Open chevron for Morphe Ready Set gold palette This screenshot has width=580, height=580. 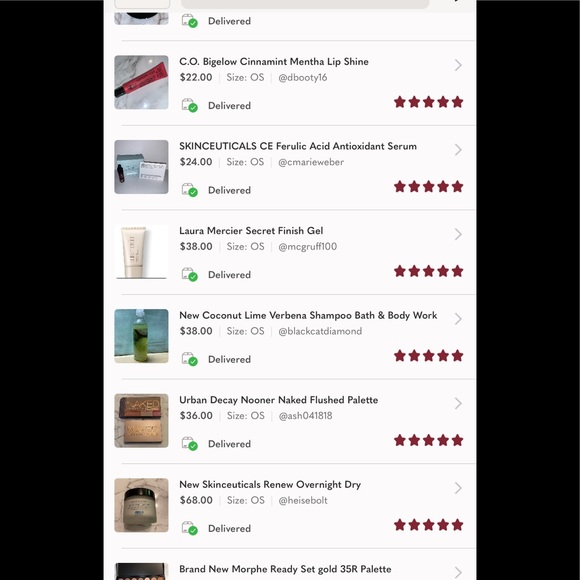pyautogui.click(x=458, y=572)
